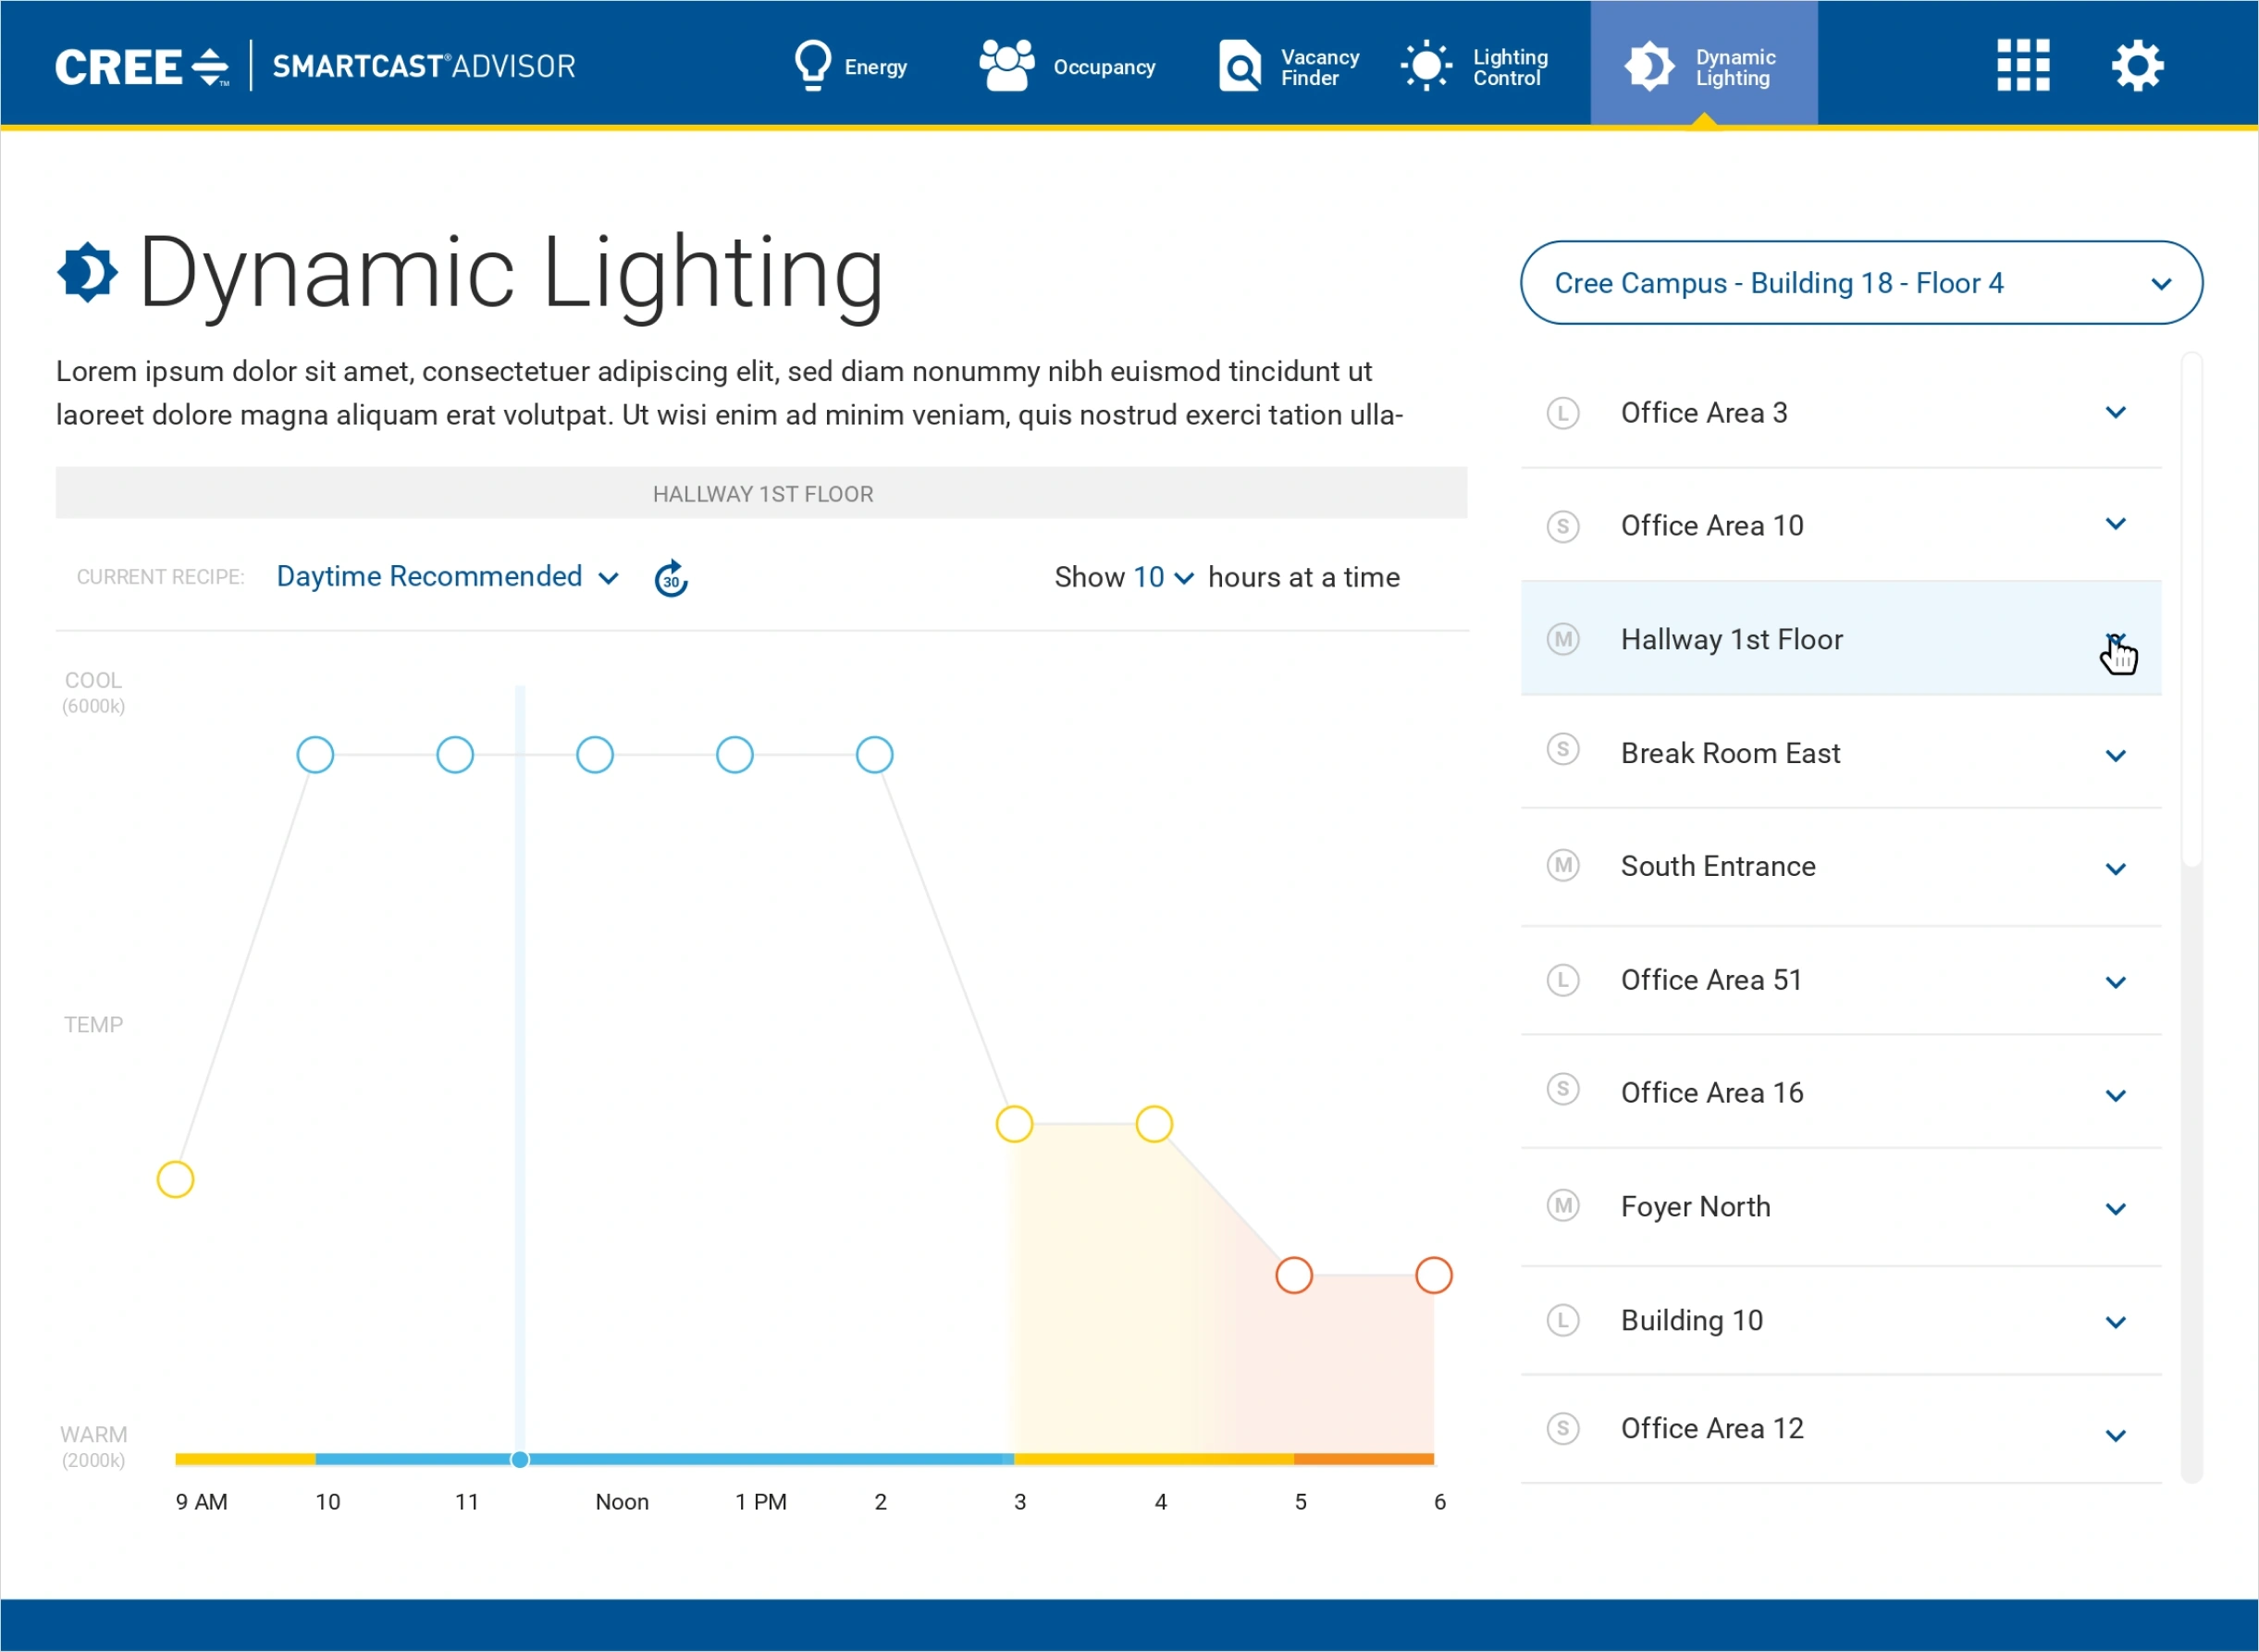The width and height of the screenshot is (2259, 1652).
Task: Click the Energy lightbulb icon
Action: click(x=812, y=65)
